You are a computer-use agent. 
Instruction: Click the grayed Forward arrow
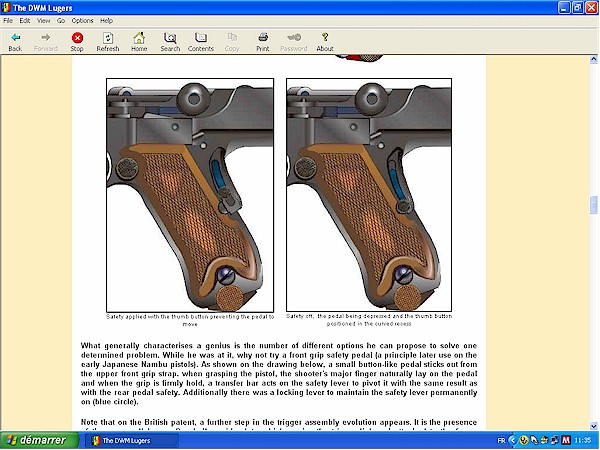(46, 42)
